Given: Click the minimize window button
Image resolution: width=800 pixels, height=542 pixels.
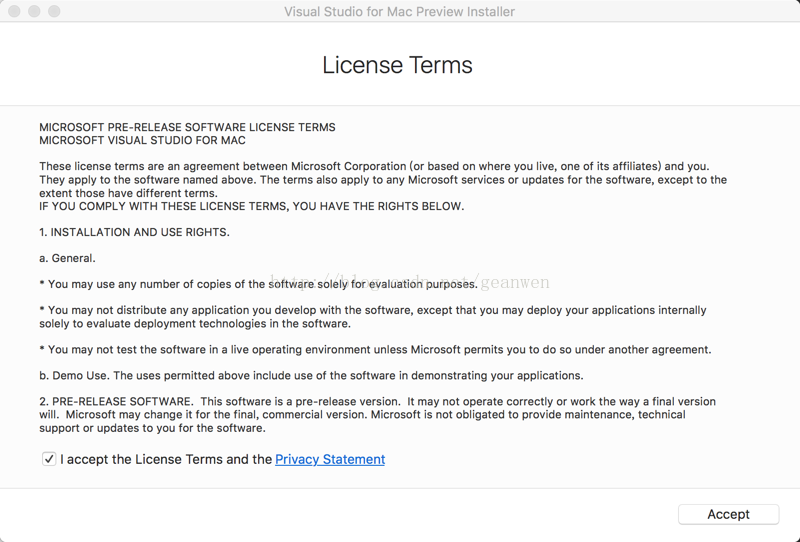Looking at the screenshot, I should click(34, 11).
